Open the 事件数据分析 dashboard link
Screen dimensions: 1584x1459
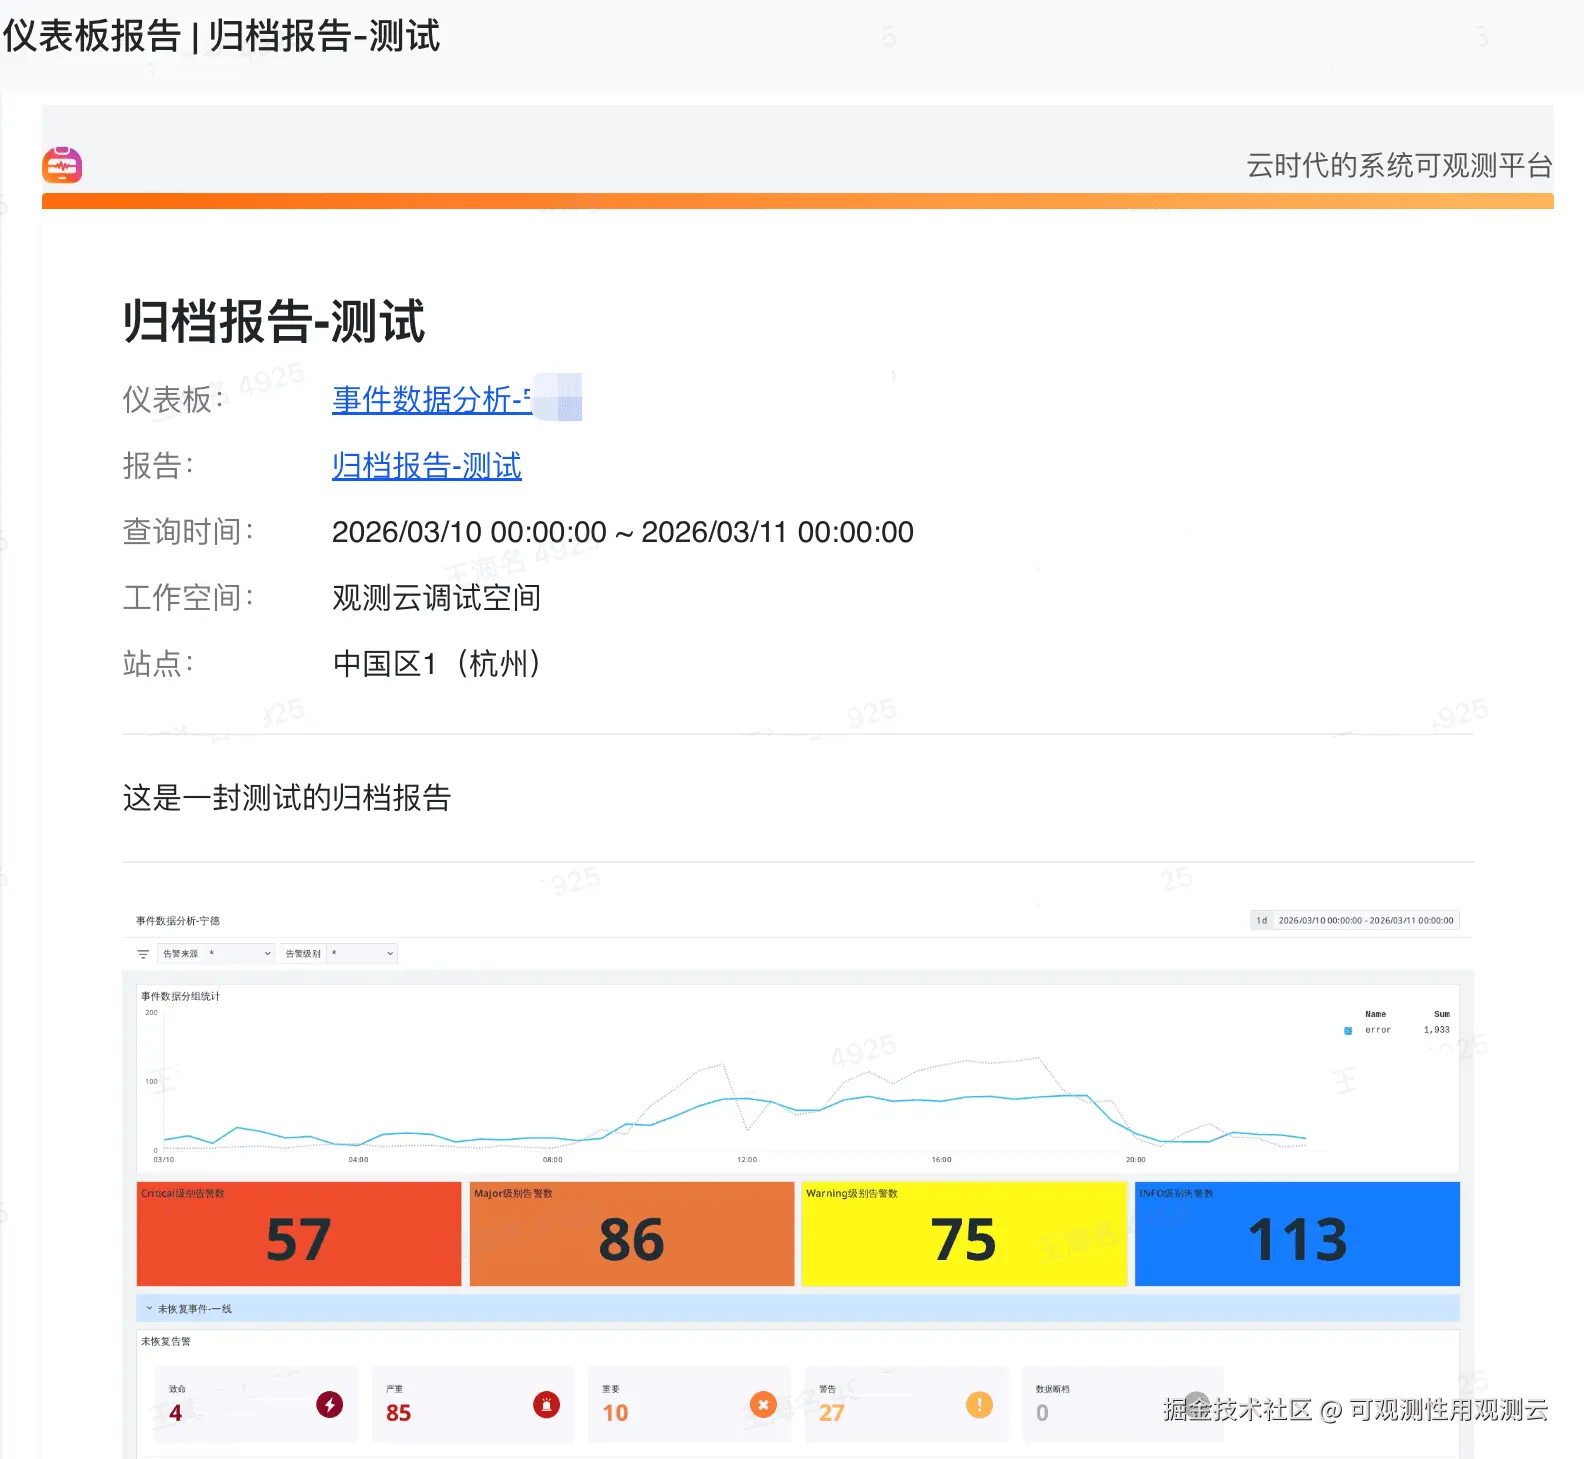[431, 400]
